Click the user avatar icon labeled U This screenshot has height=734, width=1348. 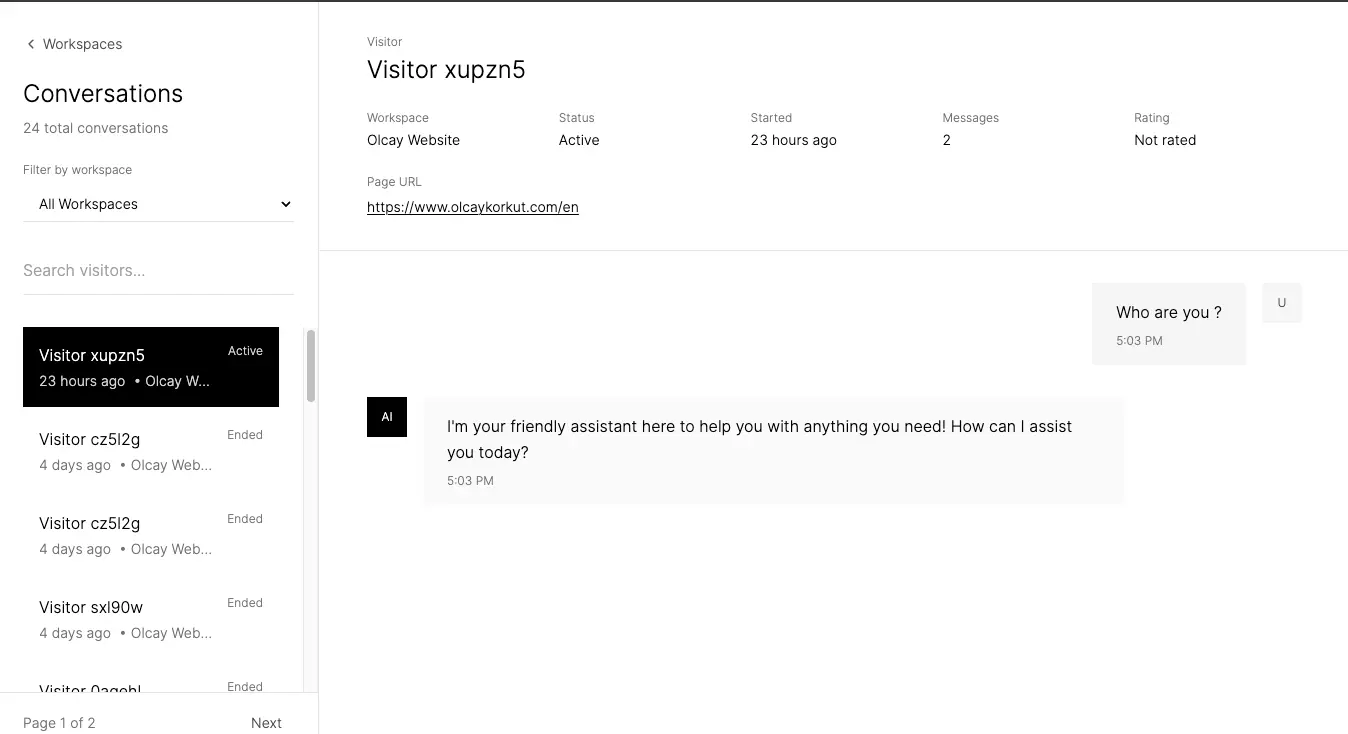[x=1281, y=303]
